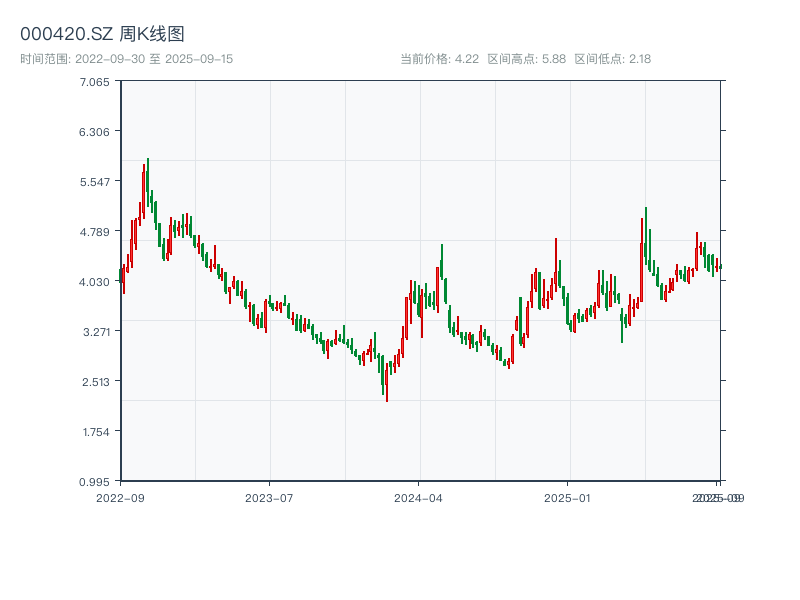
Task: Click the x-axis label 2024-04
Action: pos(418,498)
